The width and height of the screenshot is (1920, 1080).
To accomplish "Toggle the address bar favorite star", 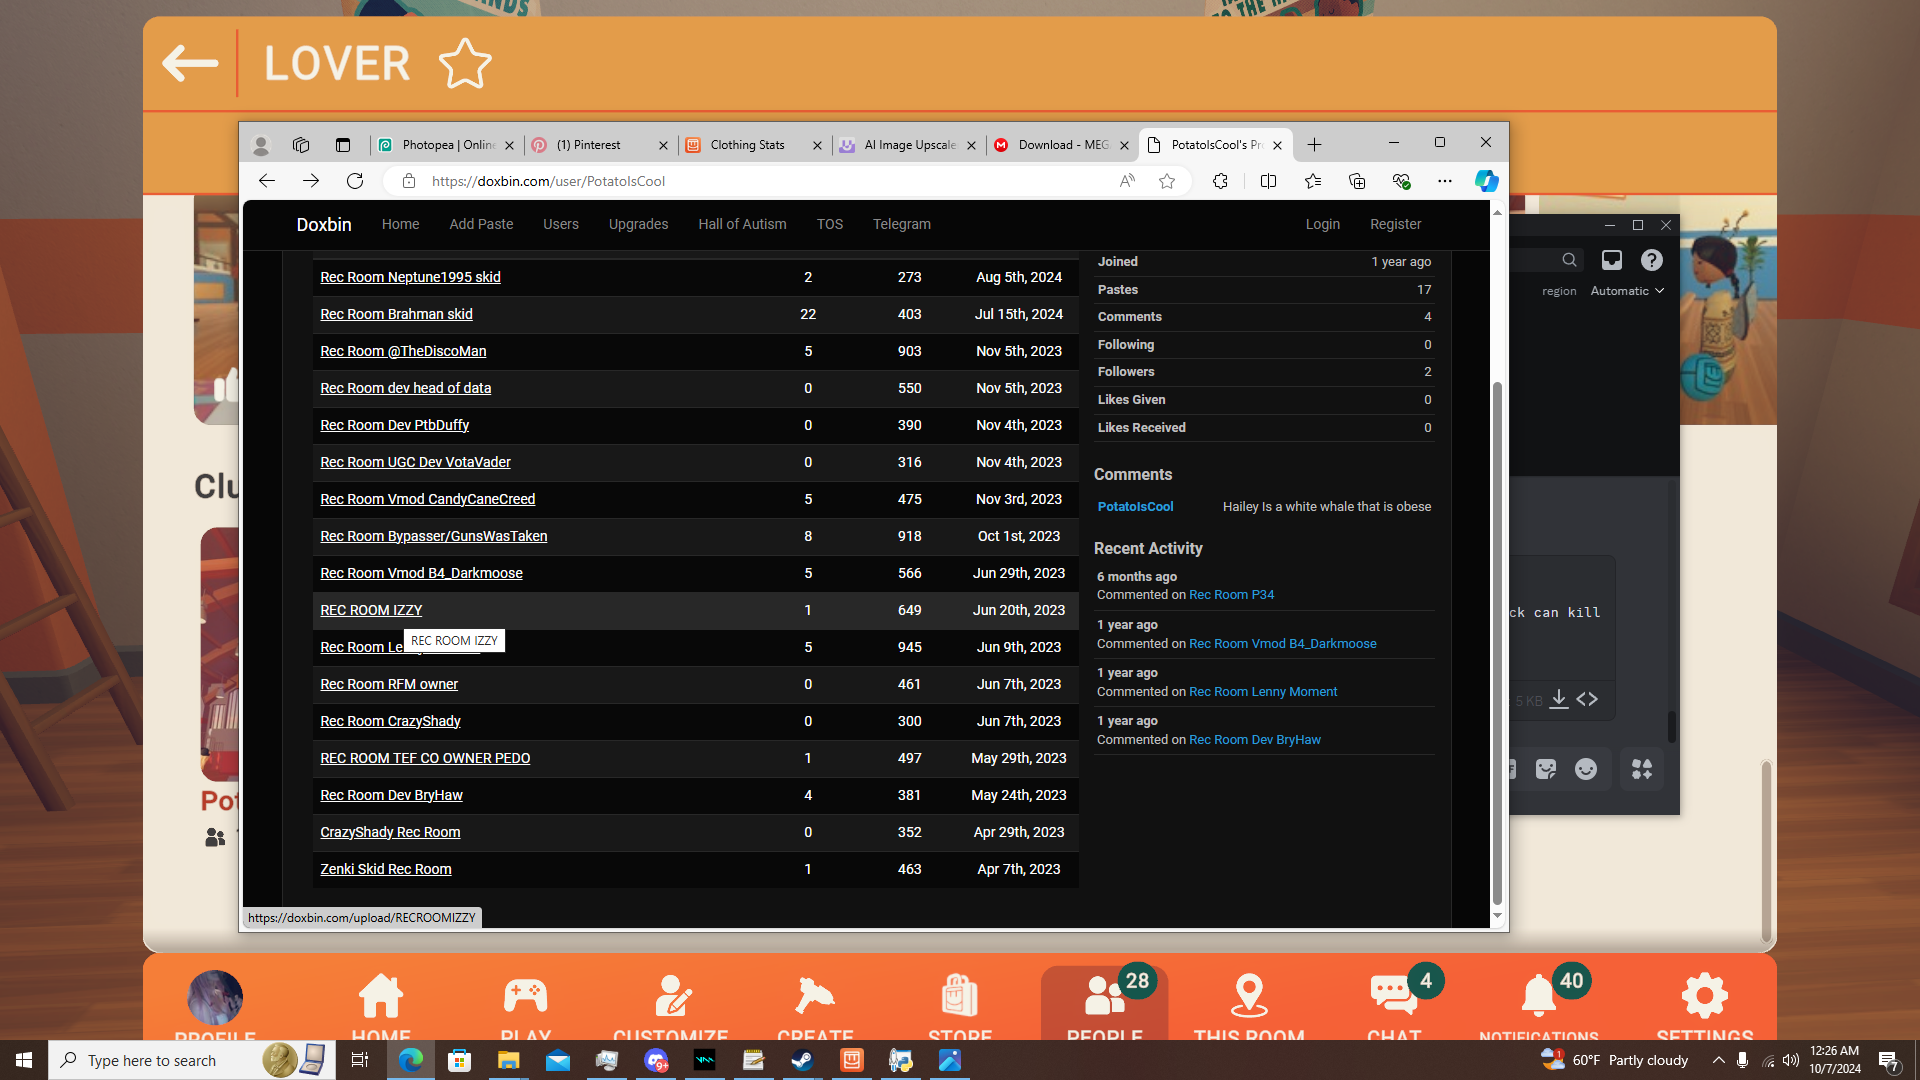I will tap(1166, 181).
